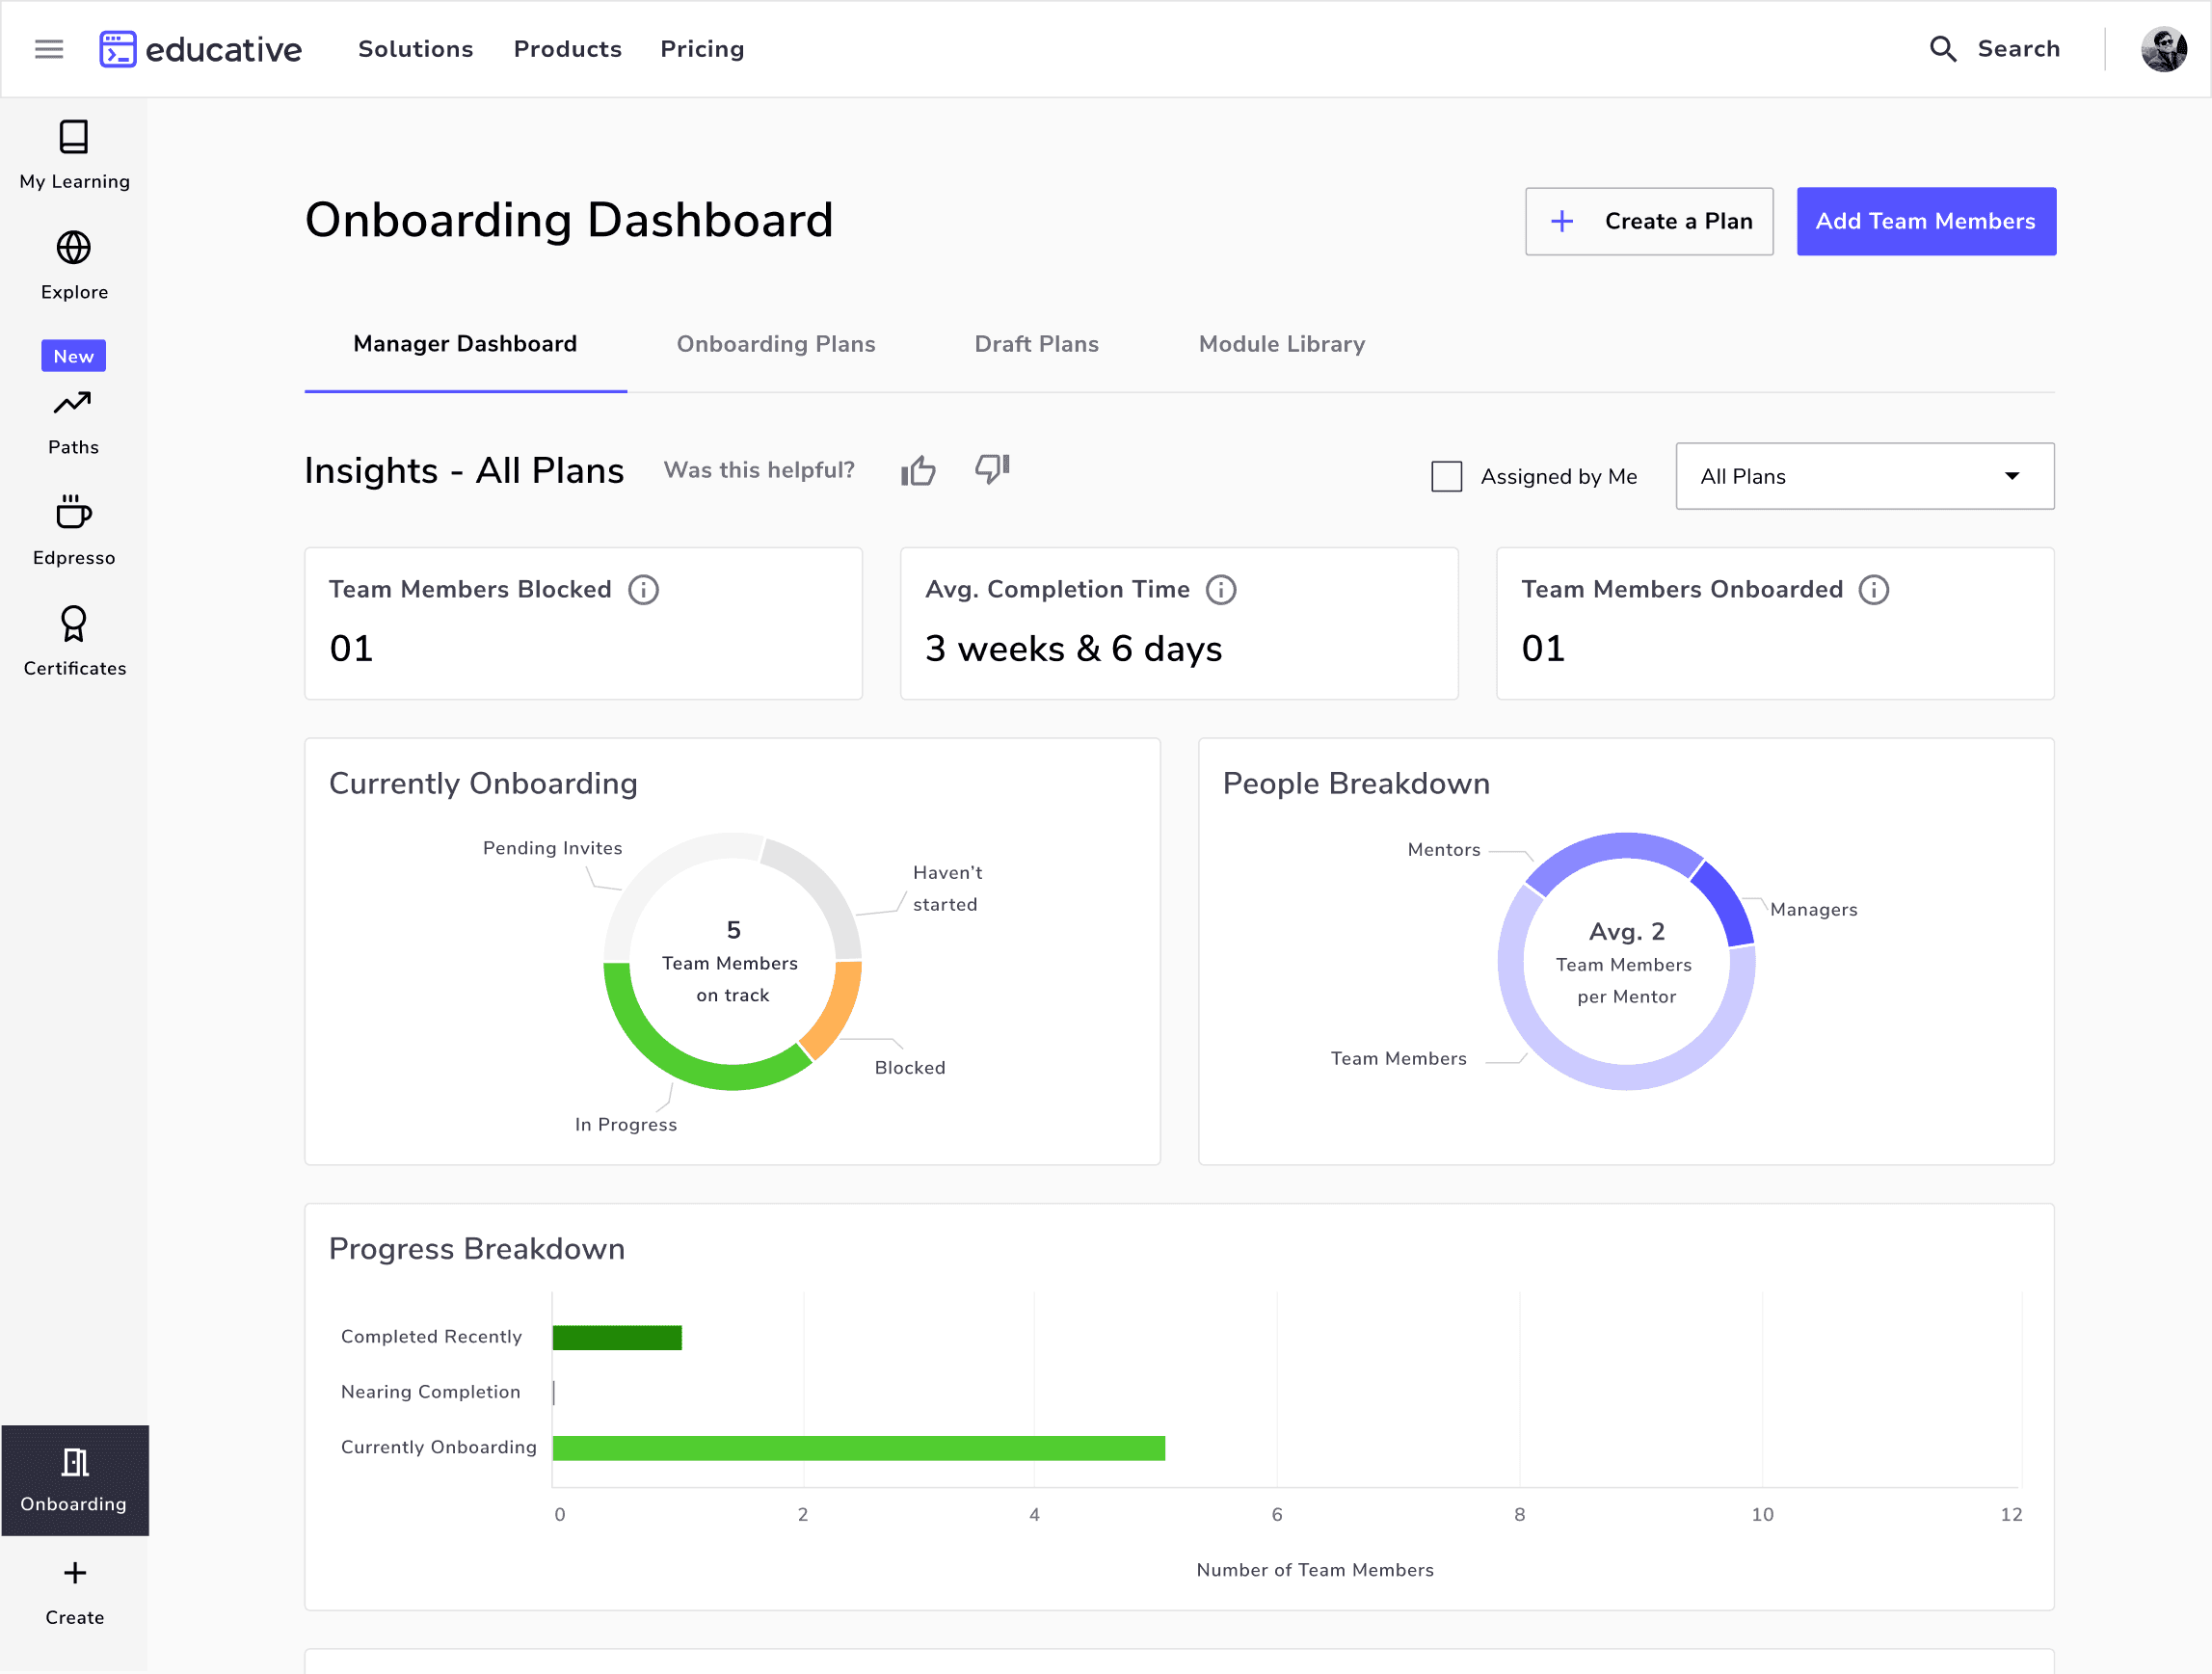The width and height of the screenshot is (2212, 1674).
Task: Switch to the Module Library tab
Action: (x=1281, y=344)
